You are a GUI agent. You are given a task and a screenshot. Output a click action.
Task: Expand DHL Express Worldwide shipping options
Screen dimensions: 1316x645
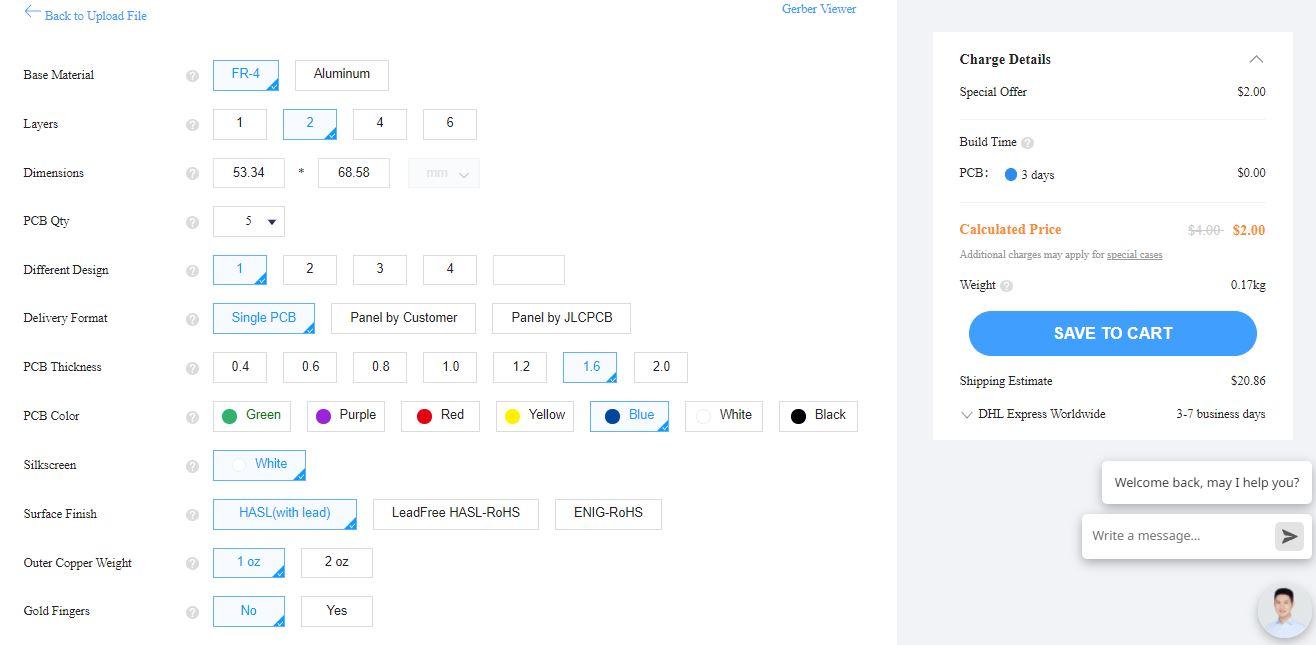click(x=966, y=414)
